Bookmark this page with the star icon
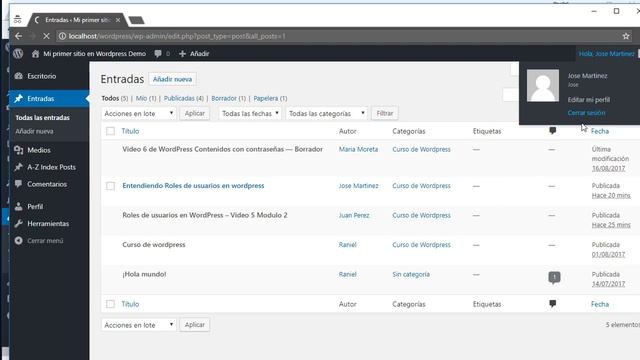640x360 pixels. 626,36
